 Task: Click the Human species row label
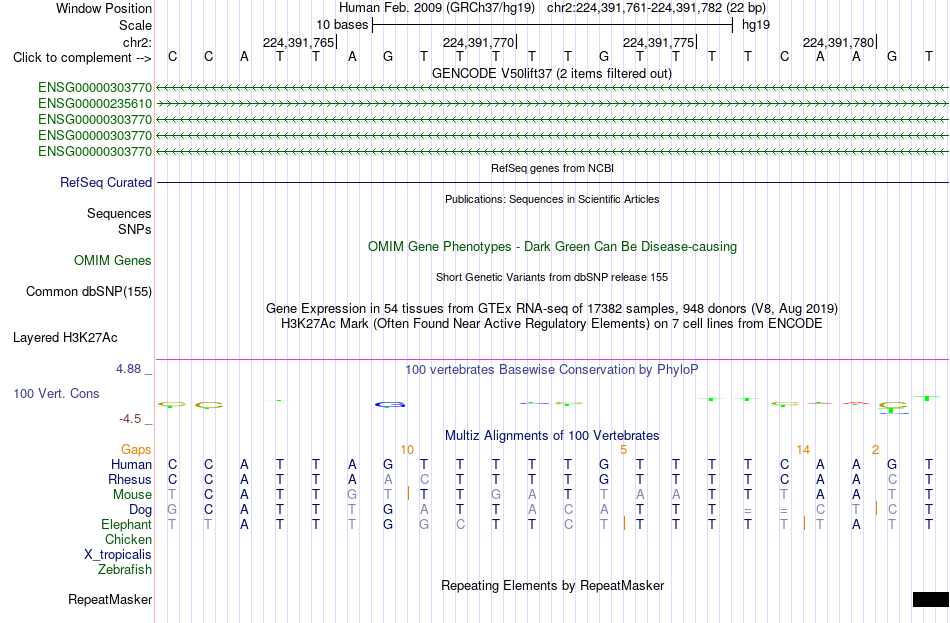pos(131,465)
